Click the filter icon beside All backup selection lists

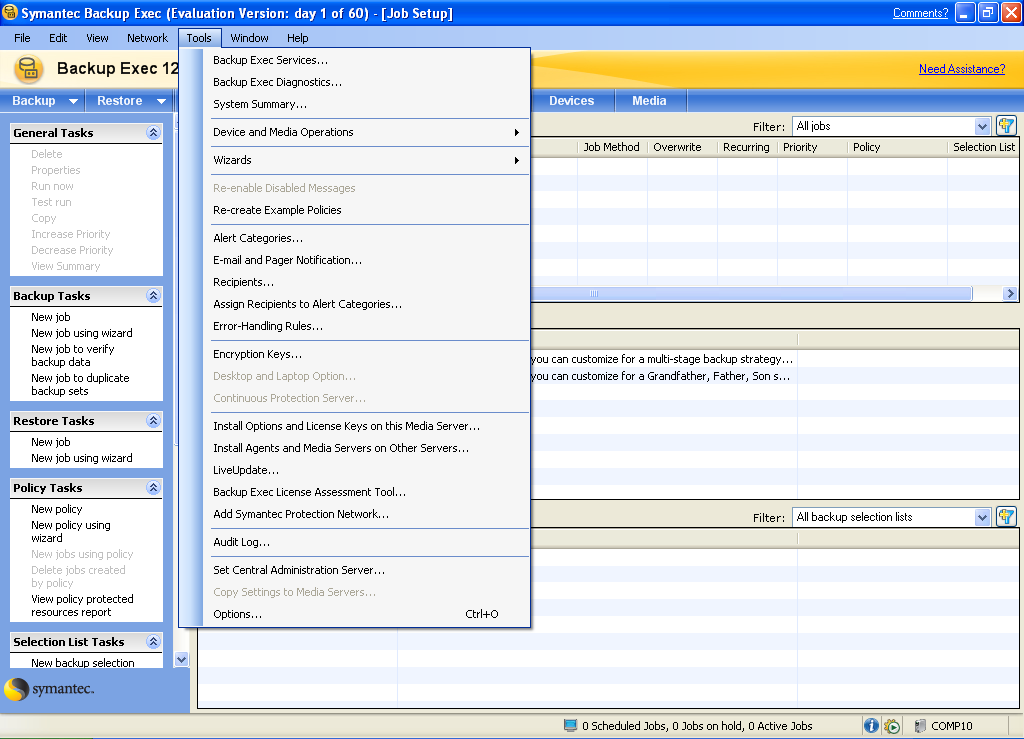1006,517
